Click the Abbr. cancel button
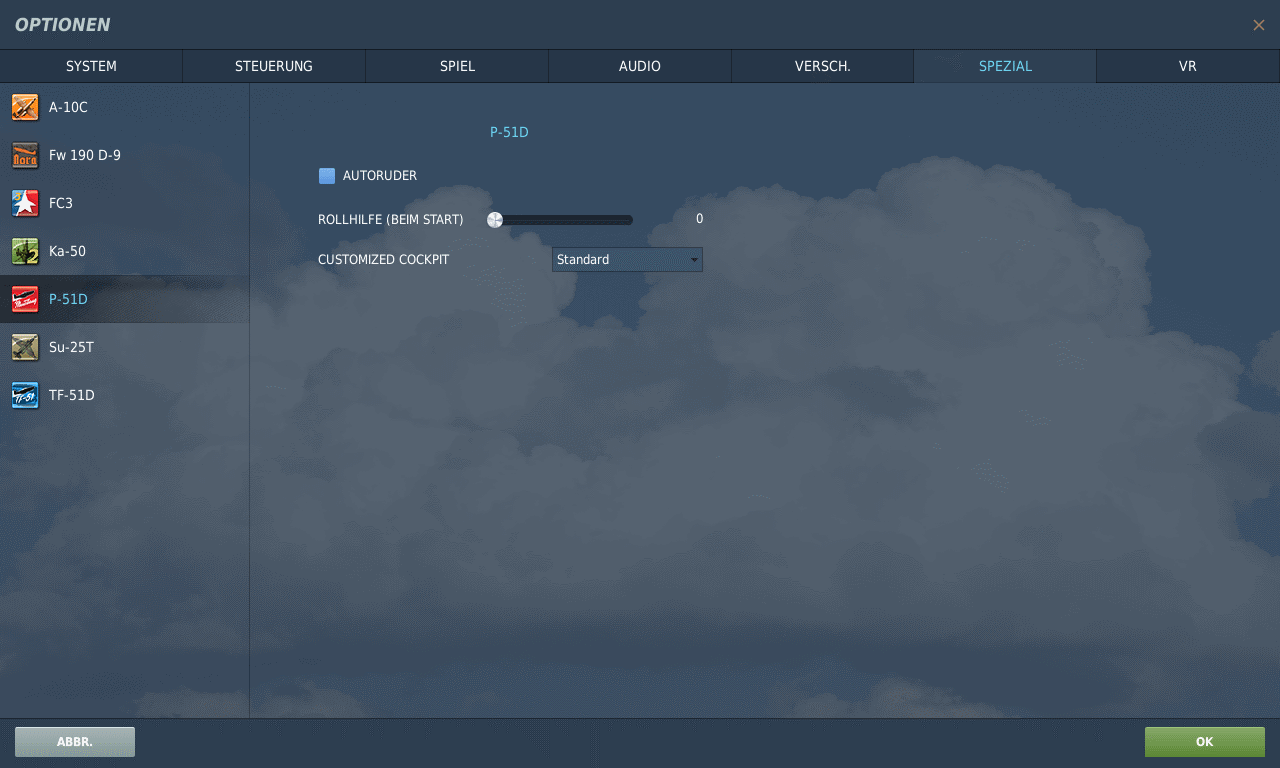Screen dimensions: 1280x768 click(x=75, y=742)
